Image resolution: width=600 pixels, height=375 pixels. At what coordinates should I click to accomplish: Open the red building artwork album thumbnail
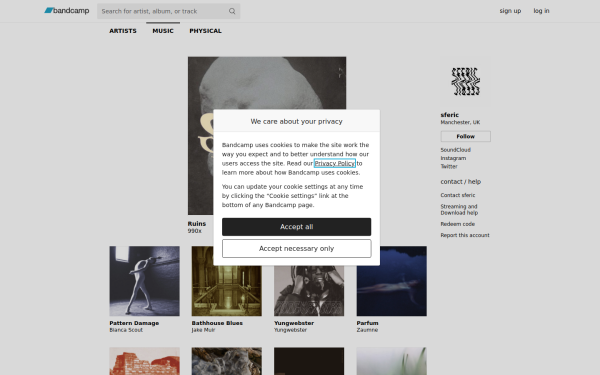(x=144, y=361)
